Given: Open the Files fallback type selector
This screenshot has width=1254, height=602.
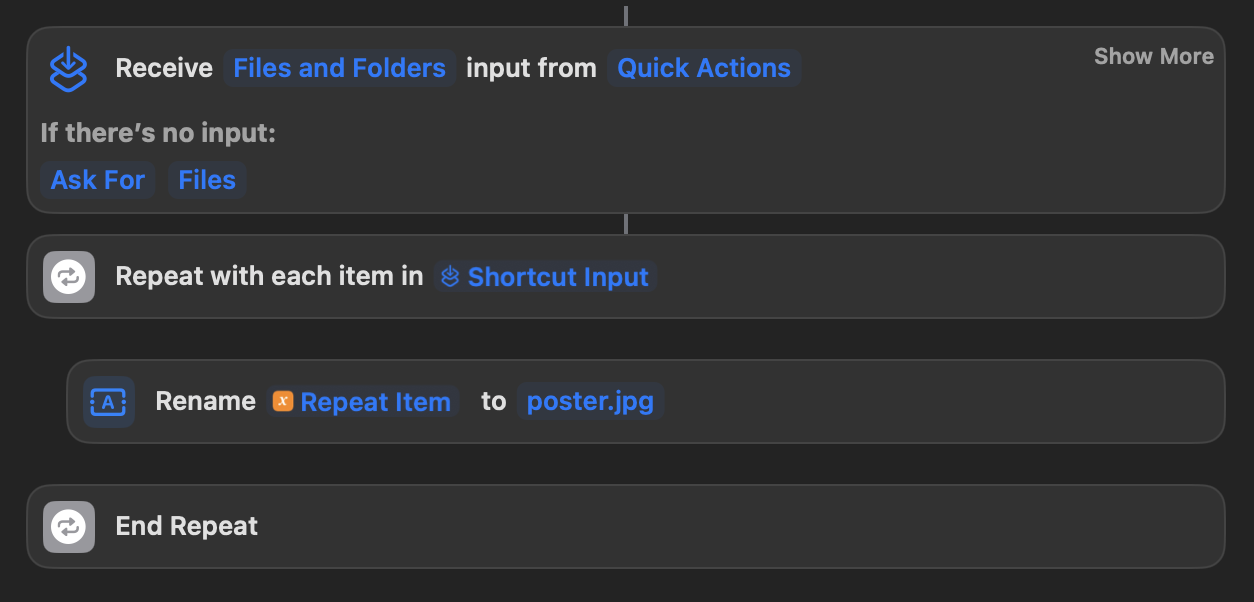Looking at the screenshot, I should coord(207,180).
